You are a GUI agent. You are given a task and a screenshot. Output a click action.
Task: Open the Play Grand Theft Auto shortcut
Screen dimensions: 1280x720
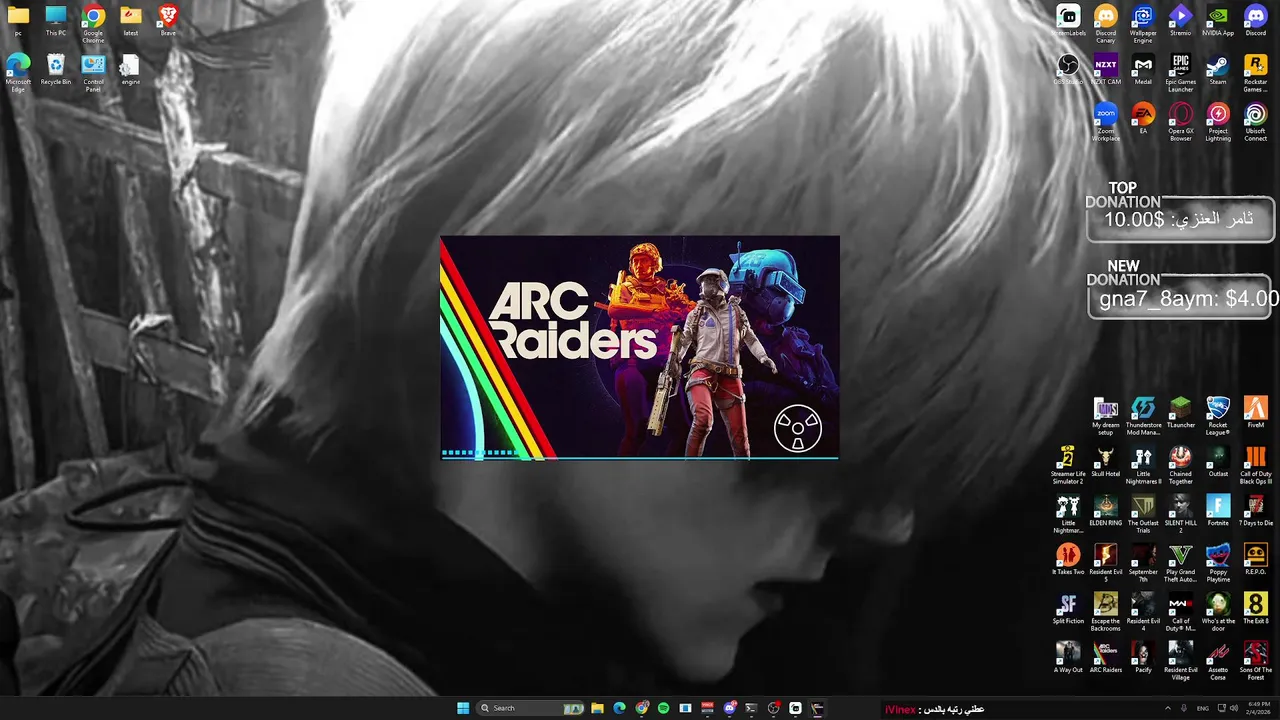[1180, 563]
